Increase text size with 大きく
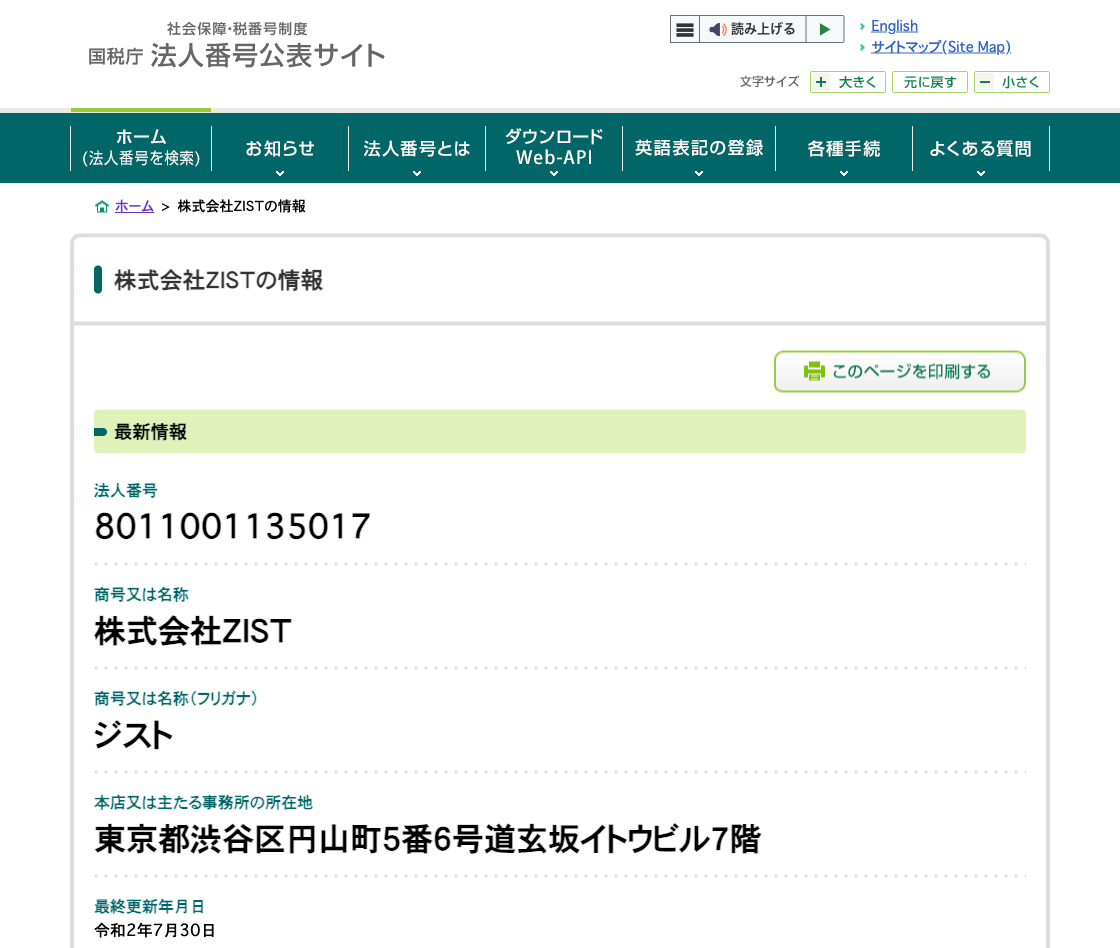 click(848, 82)
